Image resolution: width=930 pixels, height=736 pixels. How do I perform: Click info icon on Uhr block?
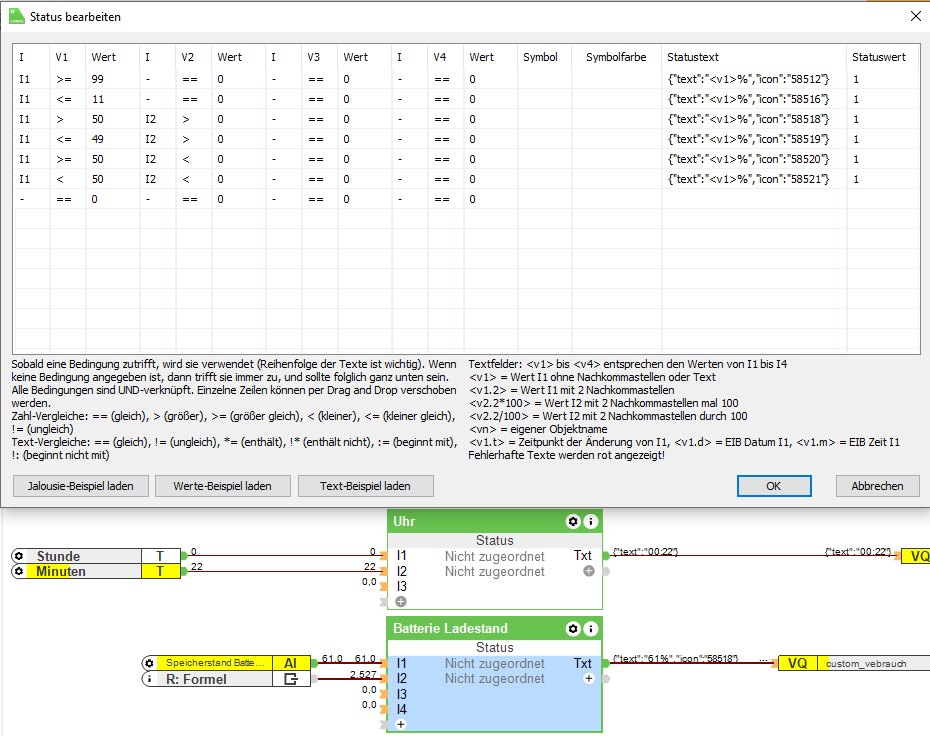tap(590, 522)
